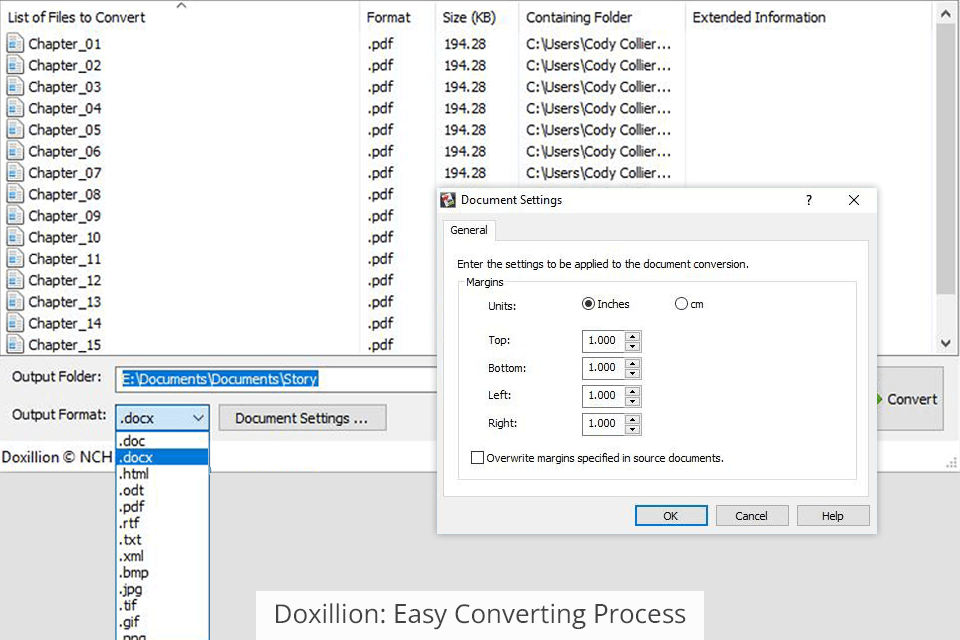
Task: Click the Extended Information column header
Action: tap(811, 17)
